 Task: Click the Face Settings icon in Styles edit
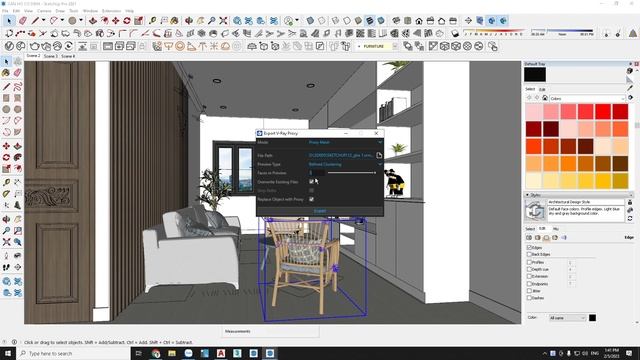tap(538, 238)
